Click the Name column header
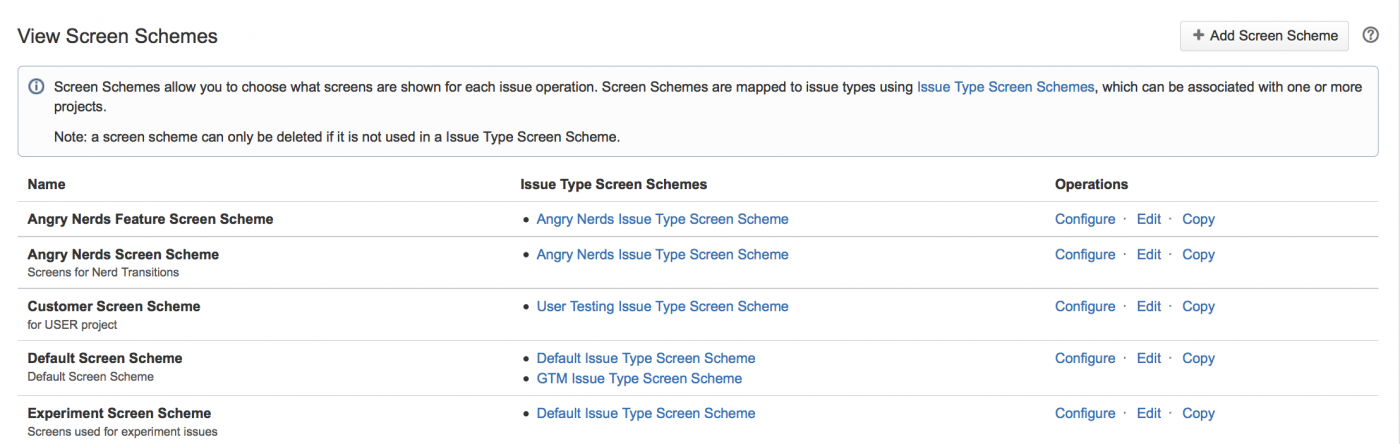This screenshot has width=1400, height=444. tap(46, 184)
